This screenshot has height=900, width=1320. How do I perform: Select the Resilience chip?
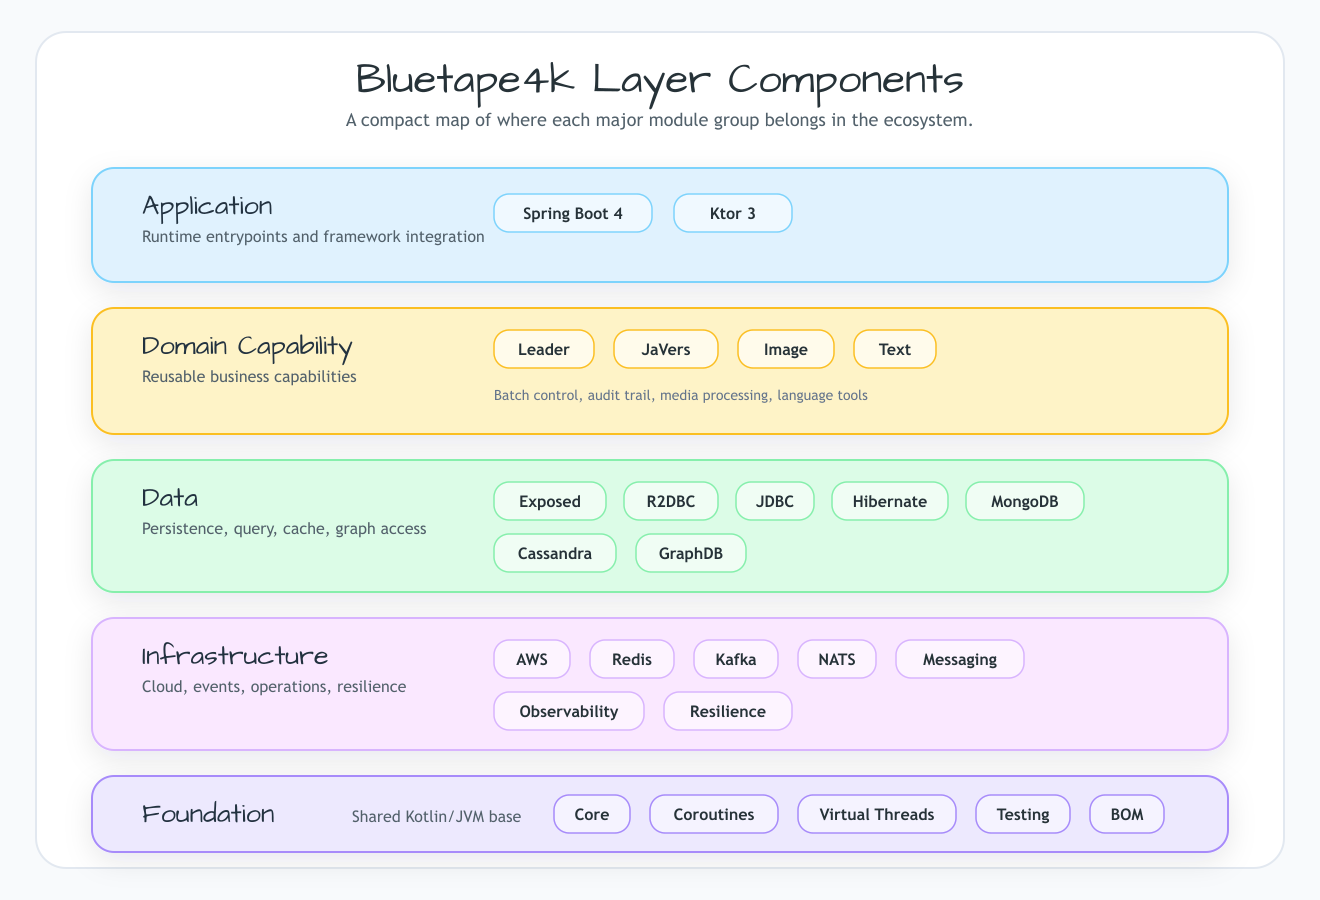point(728,711)
